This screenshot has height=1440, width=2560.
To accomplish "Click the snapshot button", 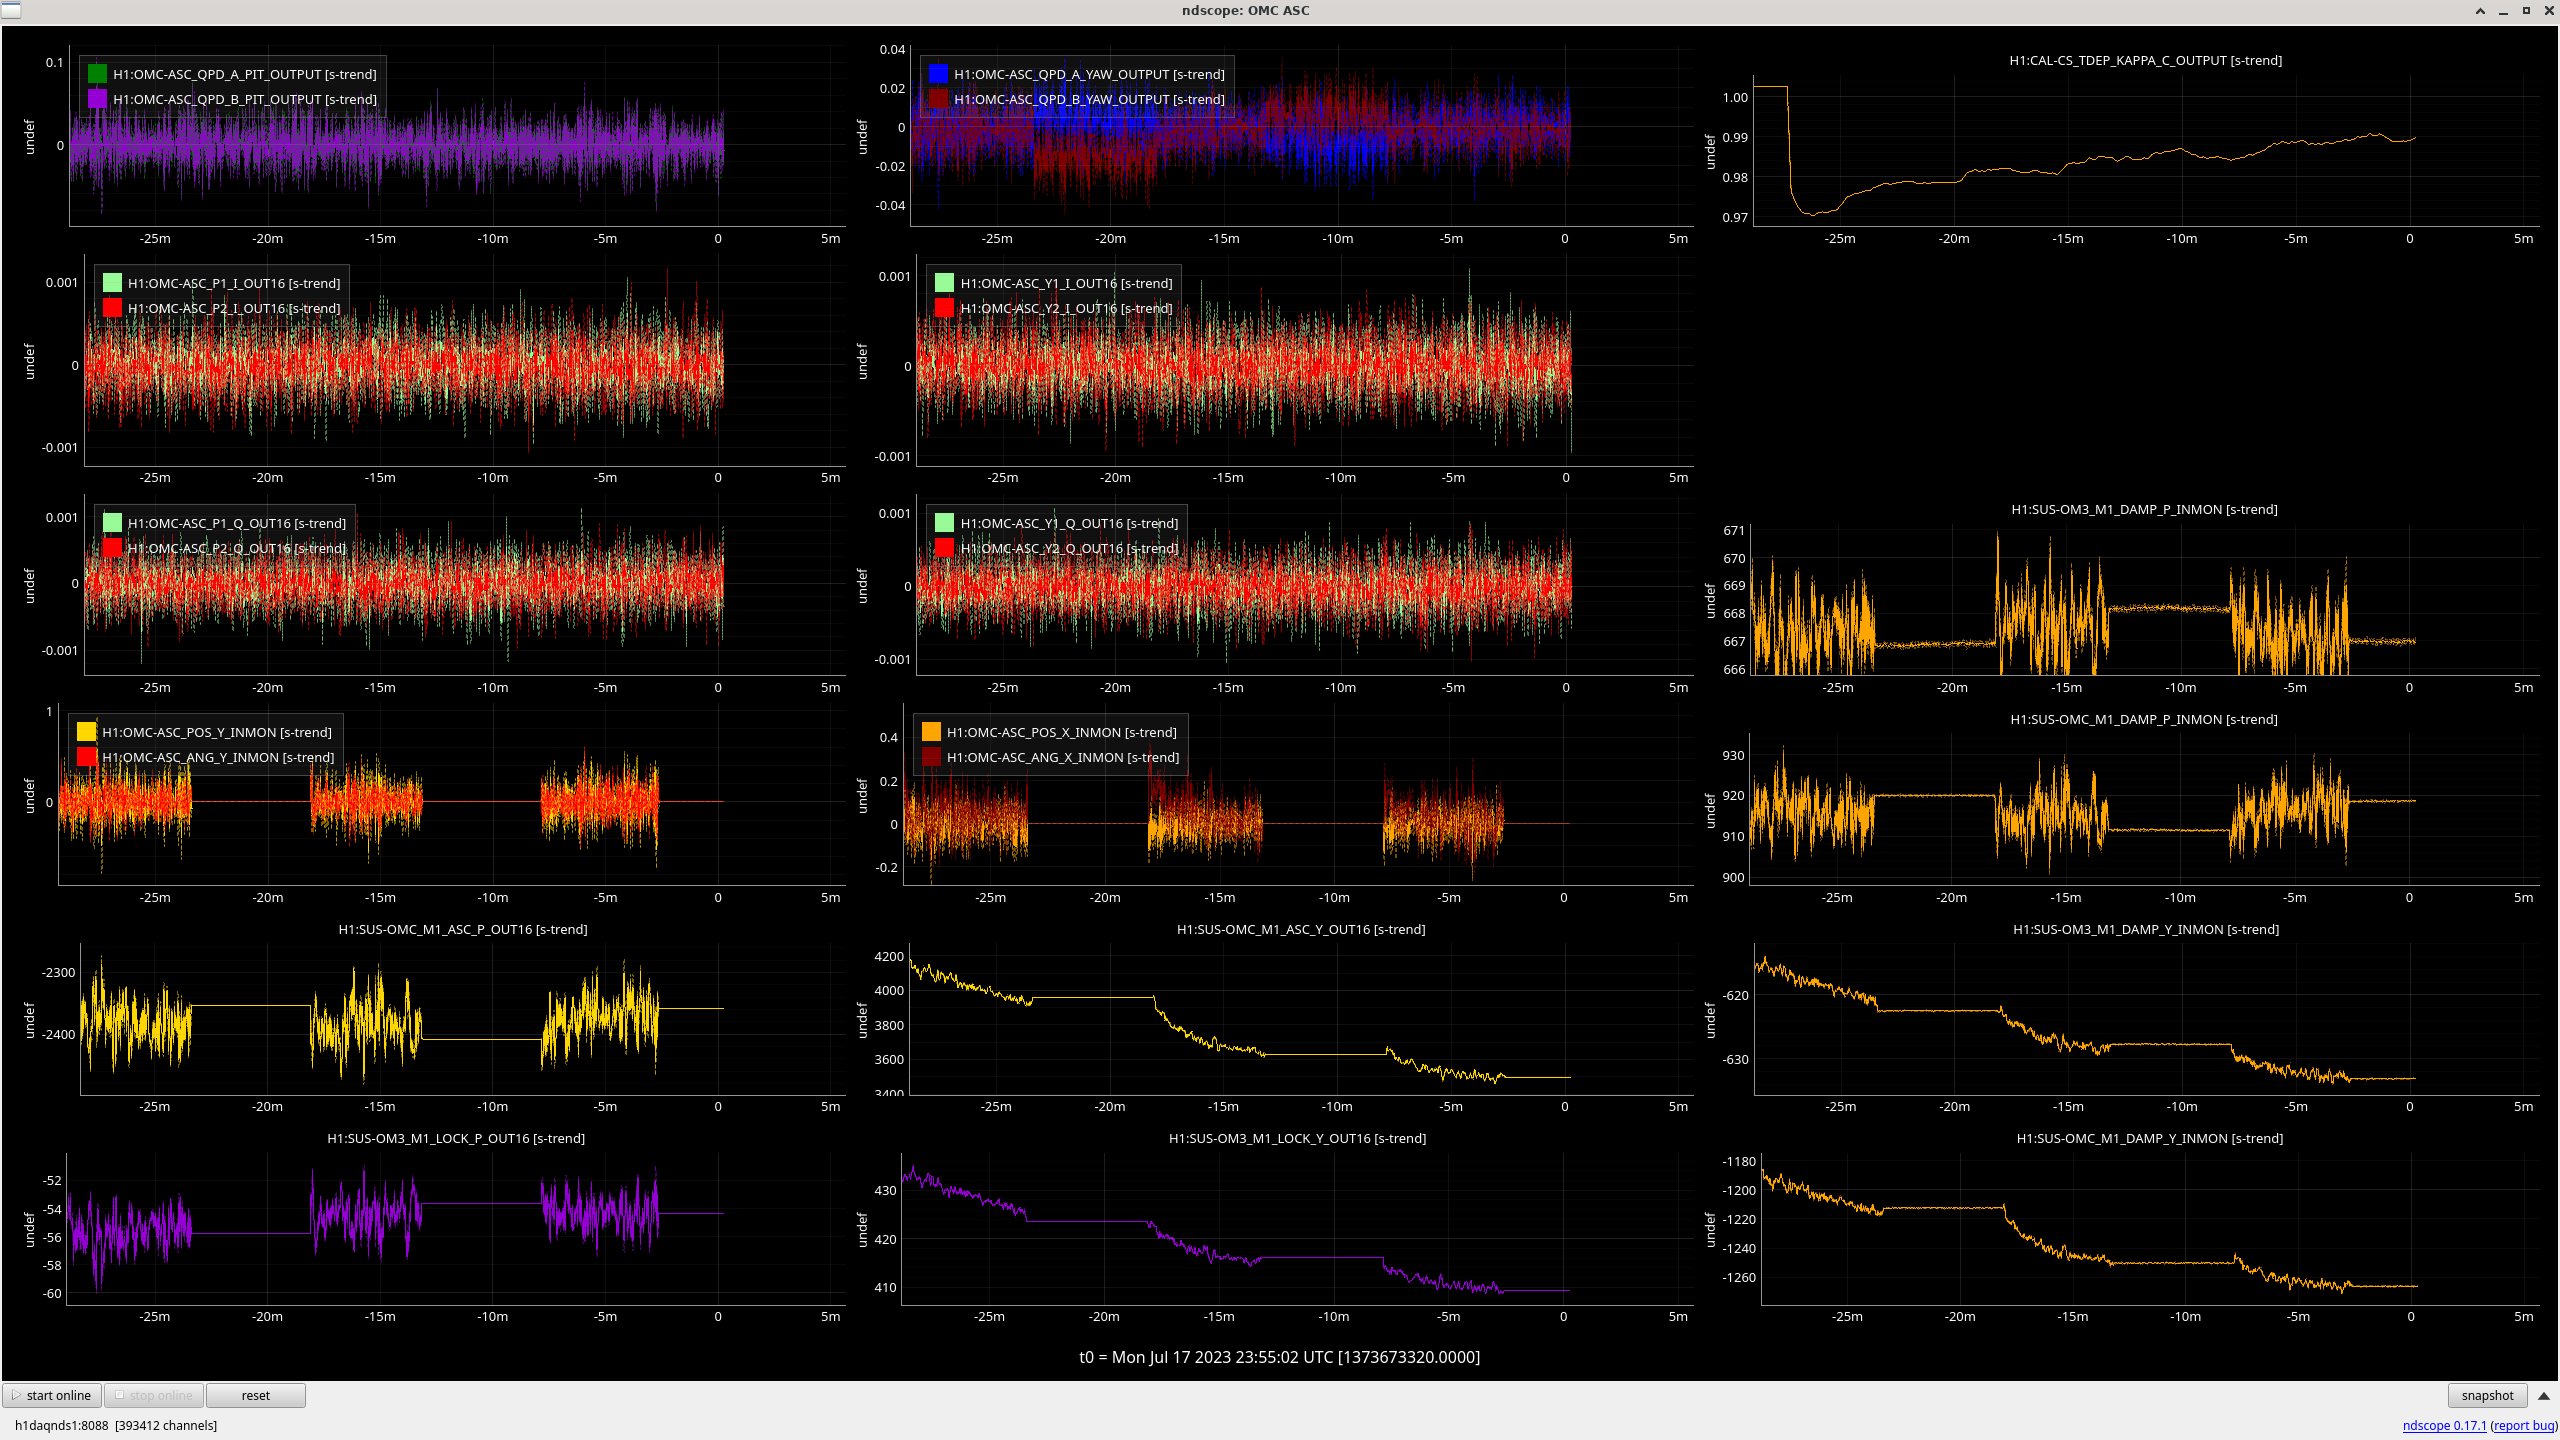I will pyautogui.click(x=2486, y=1395).
